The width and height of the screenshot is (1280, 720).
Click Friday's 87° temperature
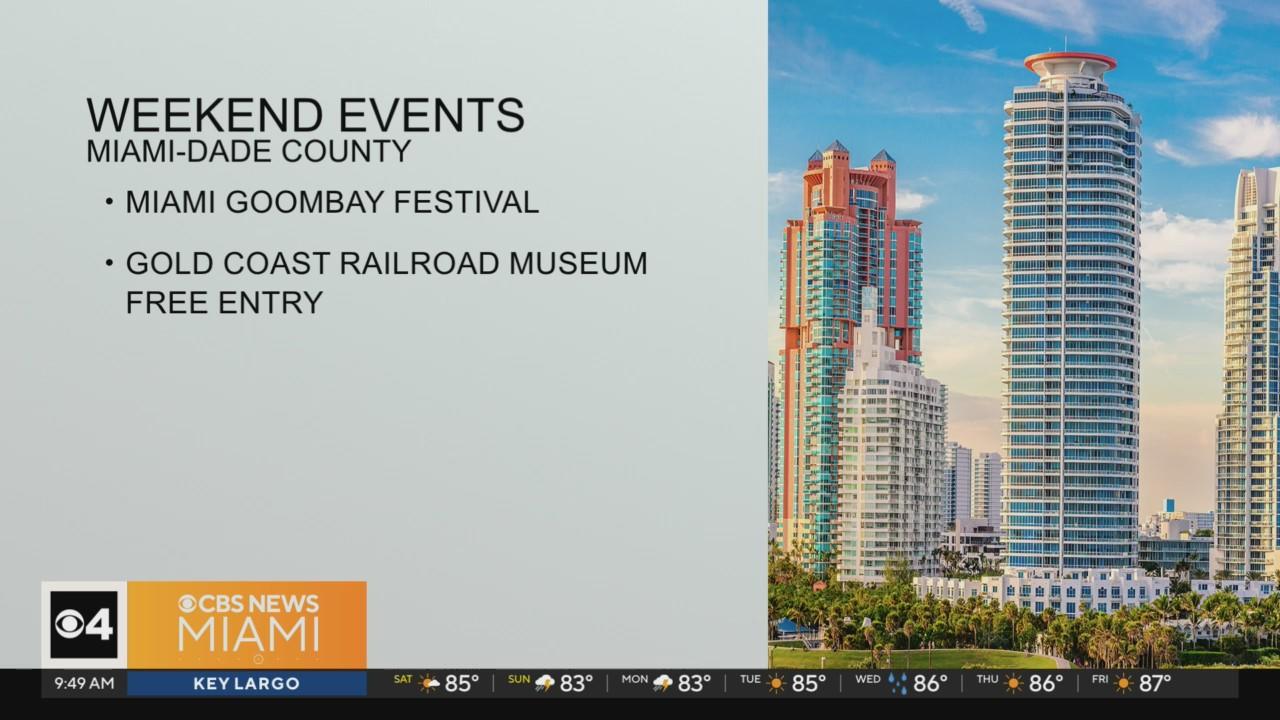pos(1155,684)
